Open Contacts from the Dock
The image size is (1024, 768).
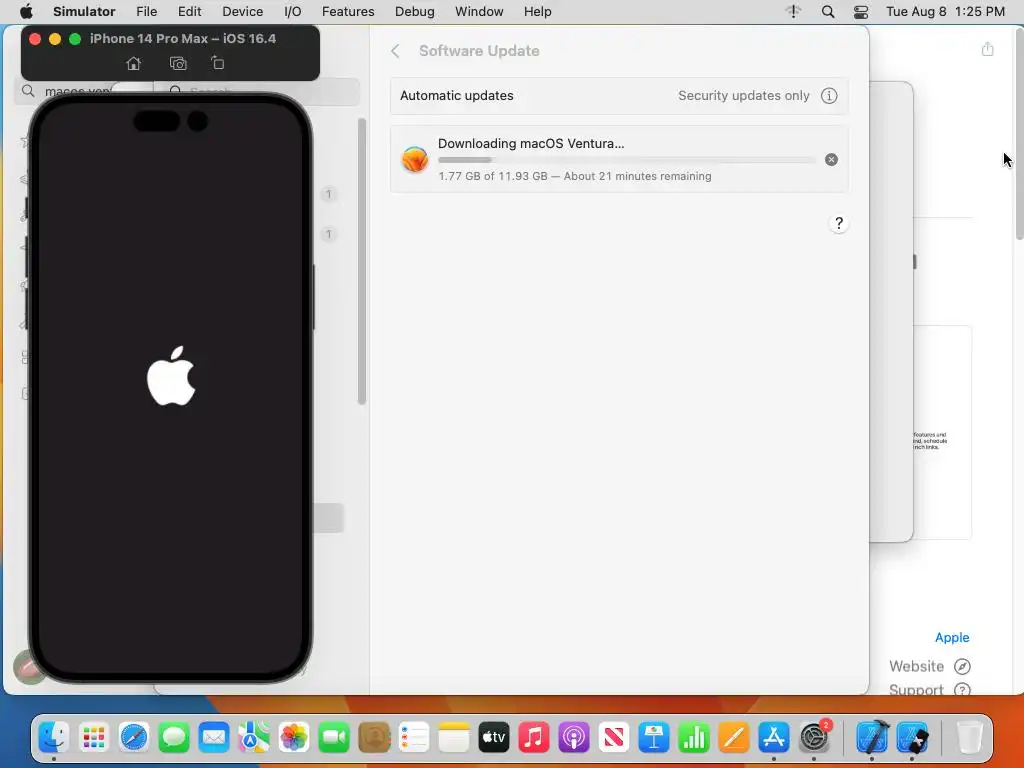point(374,738)
